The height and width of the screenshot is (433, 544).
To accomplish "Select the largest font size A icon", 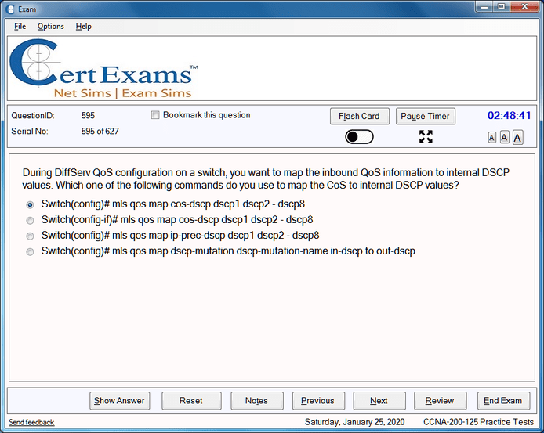I will point(518,138).
